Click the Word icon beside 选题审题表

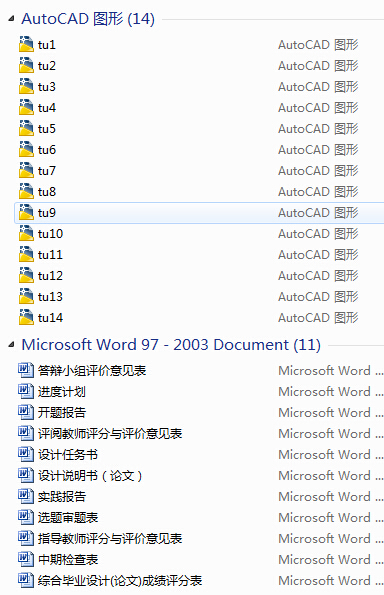pos(26,517)
